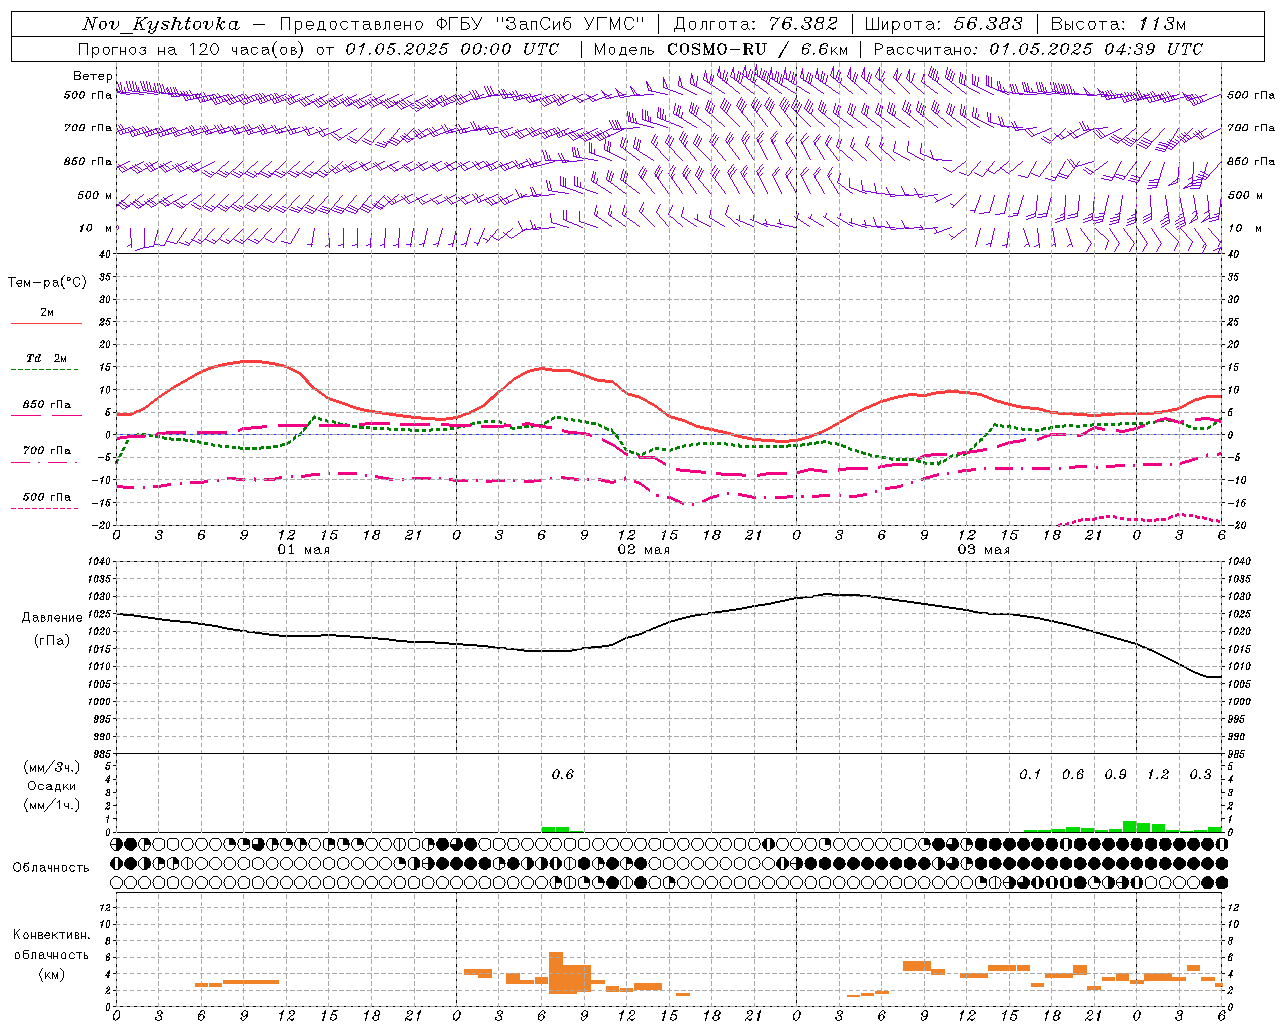Click the 500 гПа temperature legend entry
This screenshot has height=1024, width=1280.
tap(47, 497)
